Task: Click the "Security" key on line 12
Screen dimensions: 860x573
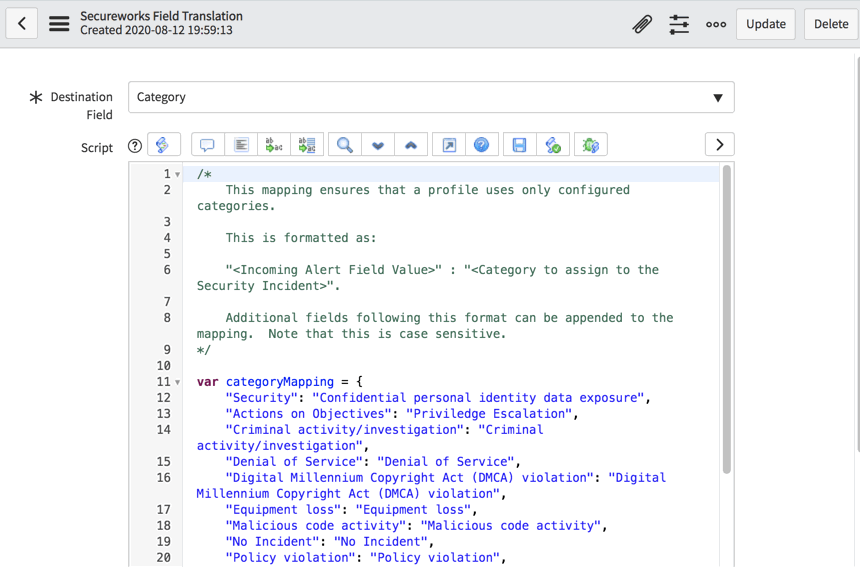Action: tap(261, 398)
